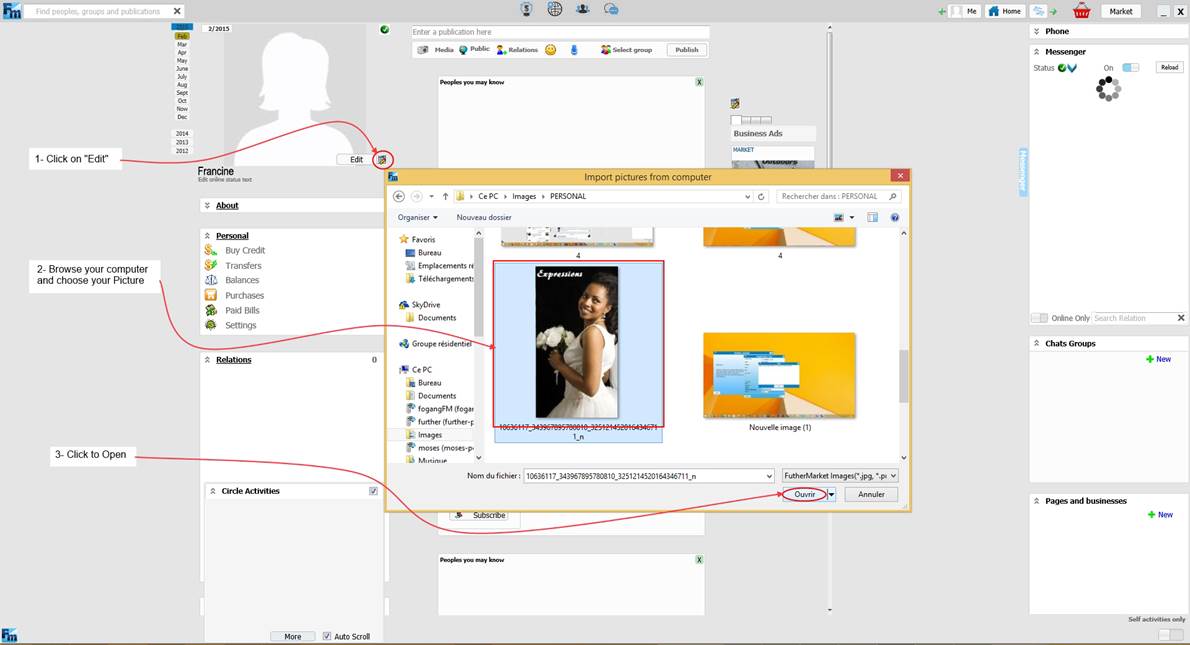Click the blue arrows icon beside Home
1190x645 pixels.
point(1038,11)
